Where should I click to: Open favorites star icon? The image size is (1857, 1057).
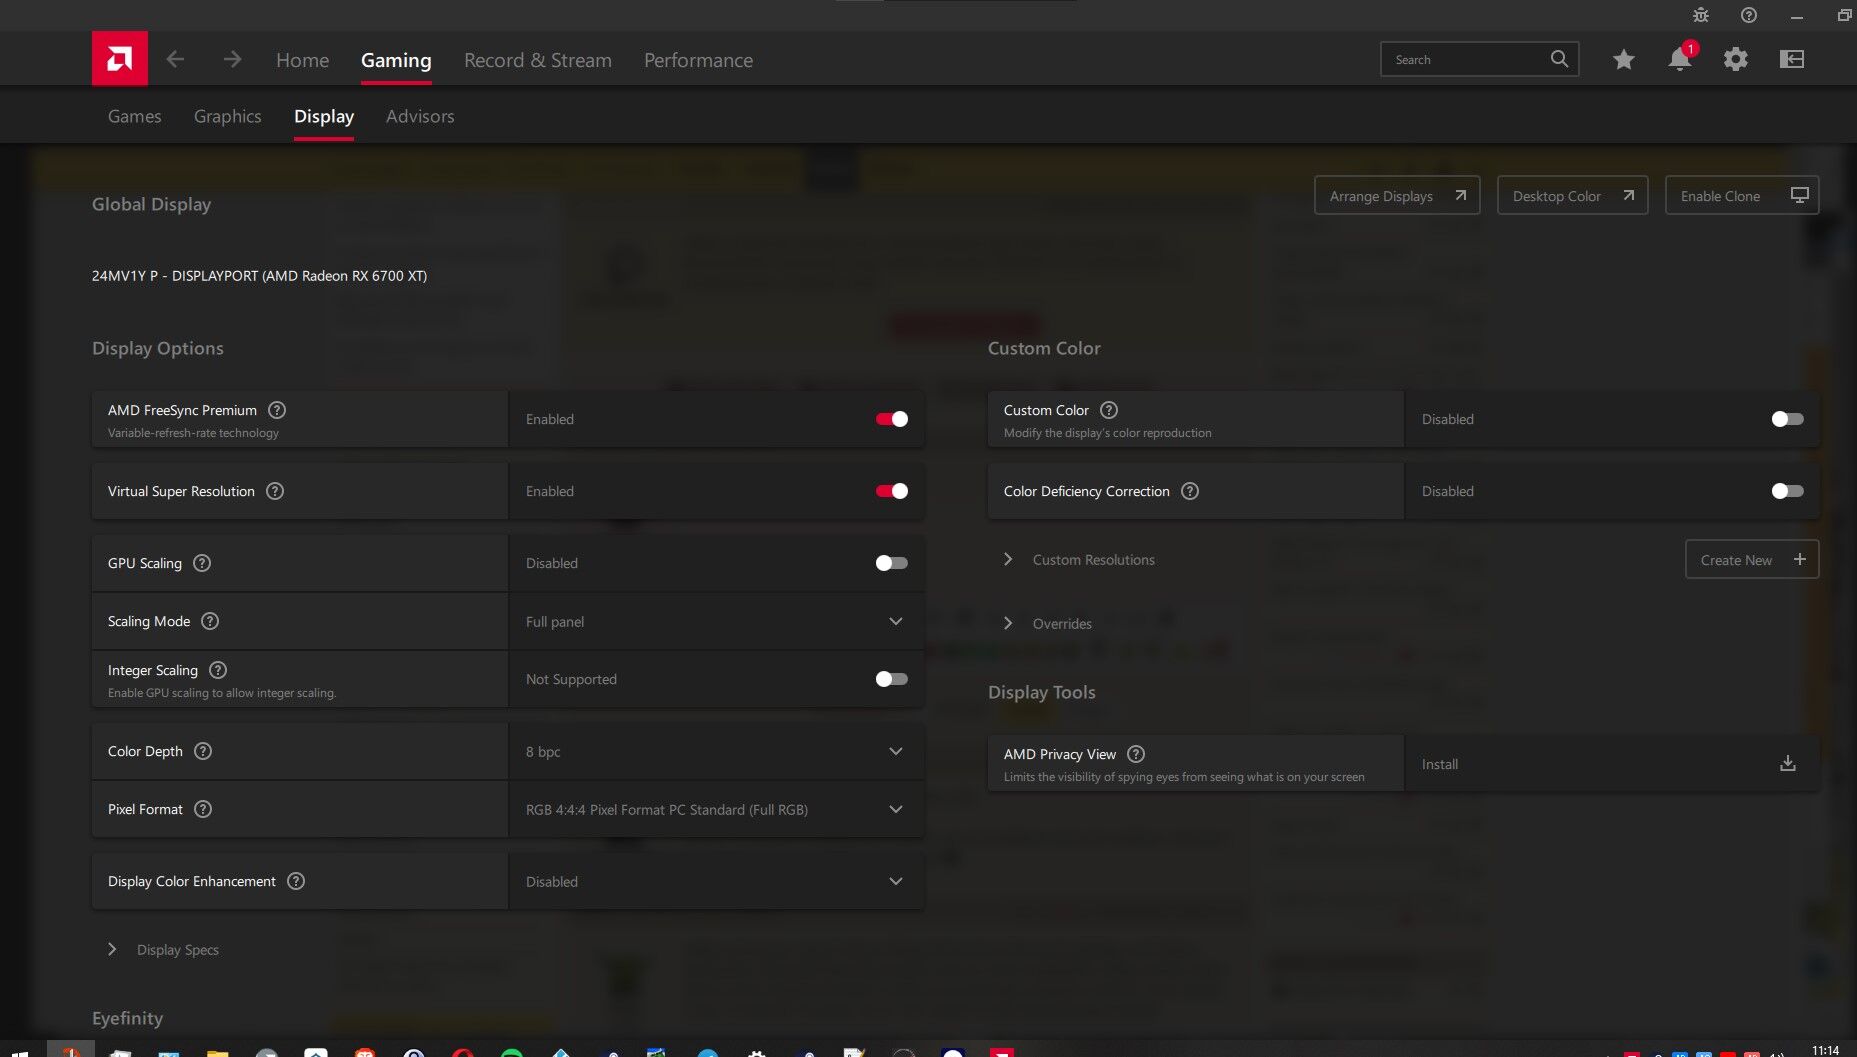coord(1624,59)
